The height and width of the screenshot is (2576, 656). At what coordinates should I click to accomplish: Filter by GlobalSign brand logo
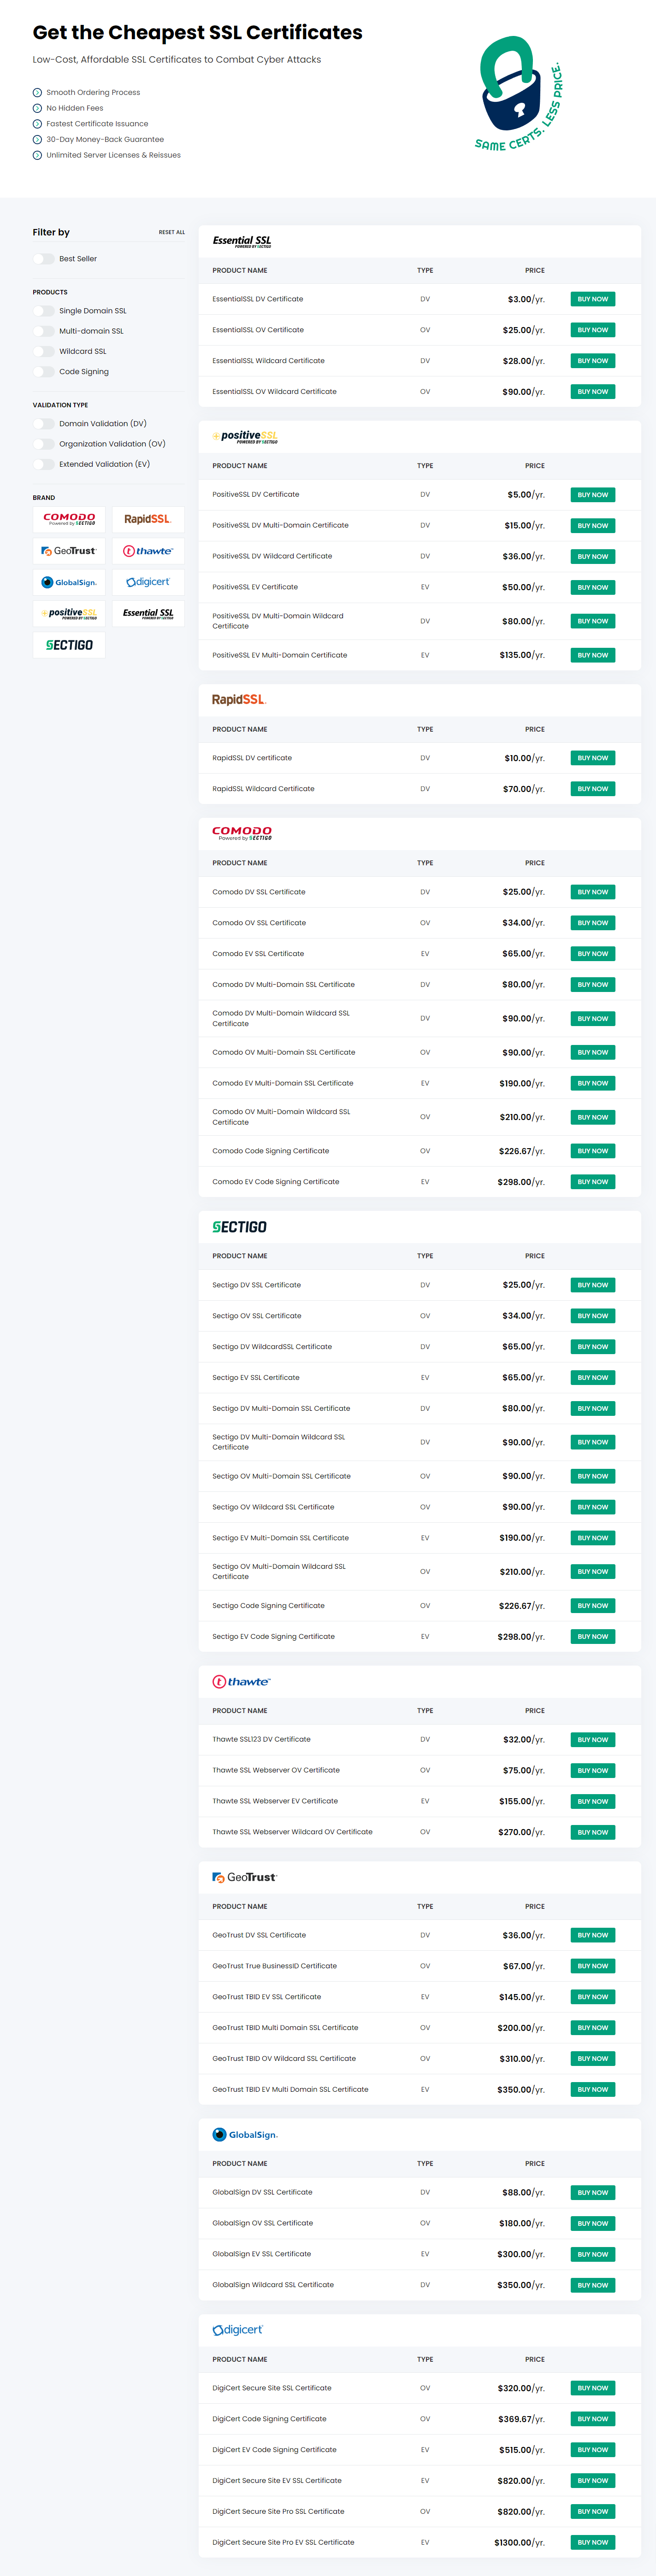tap(69, 582)
